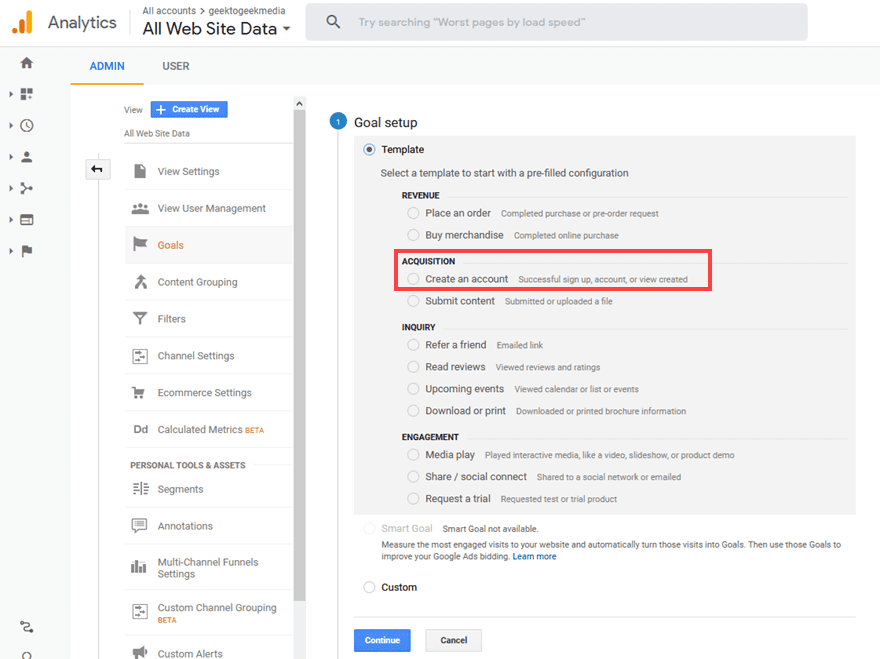Click the Realtime clock icon
The image size is (880, 659).
[27, 126]
